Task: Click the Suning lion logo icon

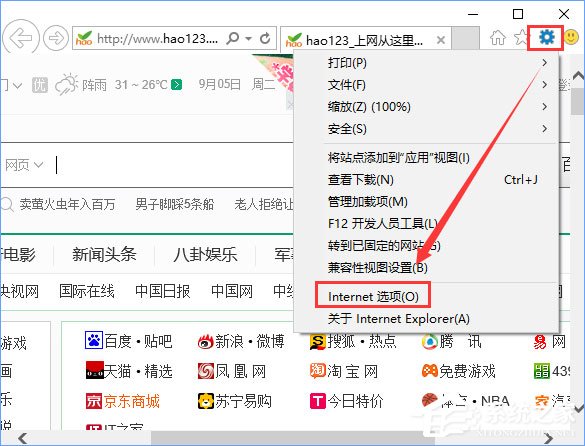Action: (206, 401)
